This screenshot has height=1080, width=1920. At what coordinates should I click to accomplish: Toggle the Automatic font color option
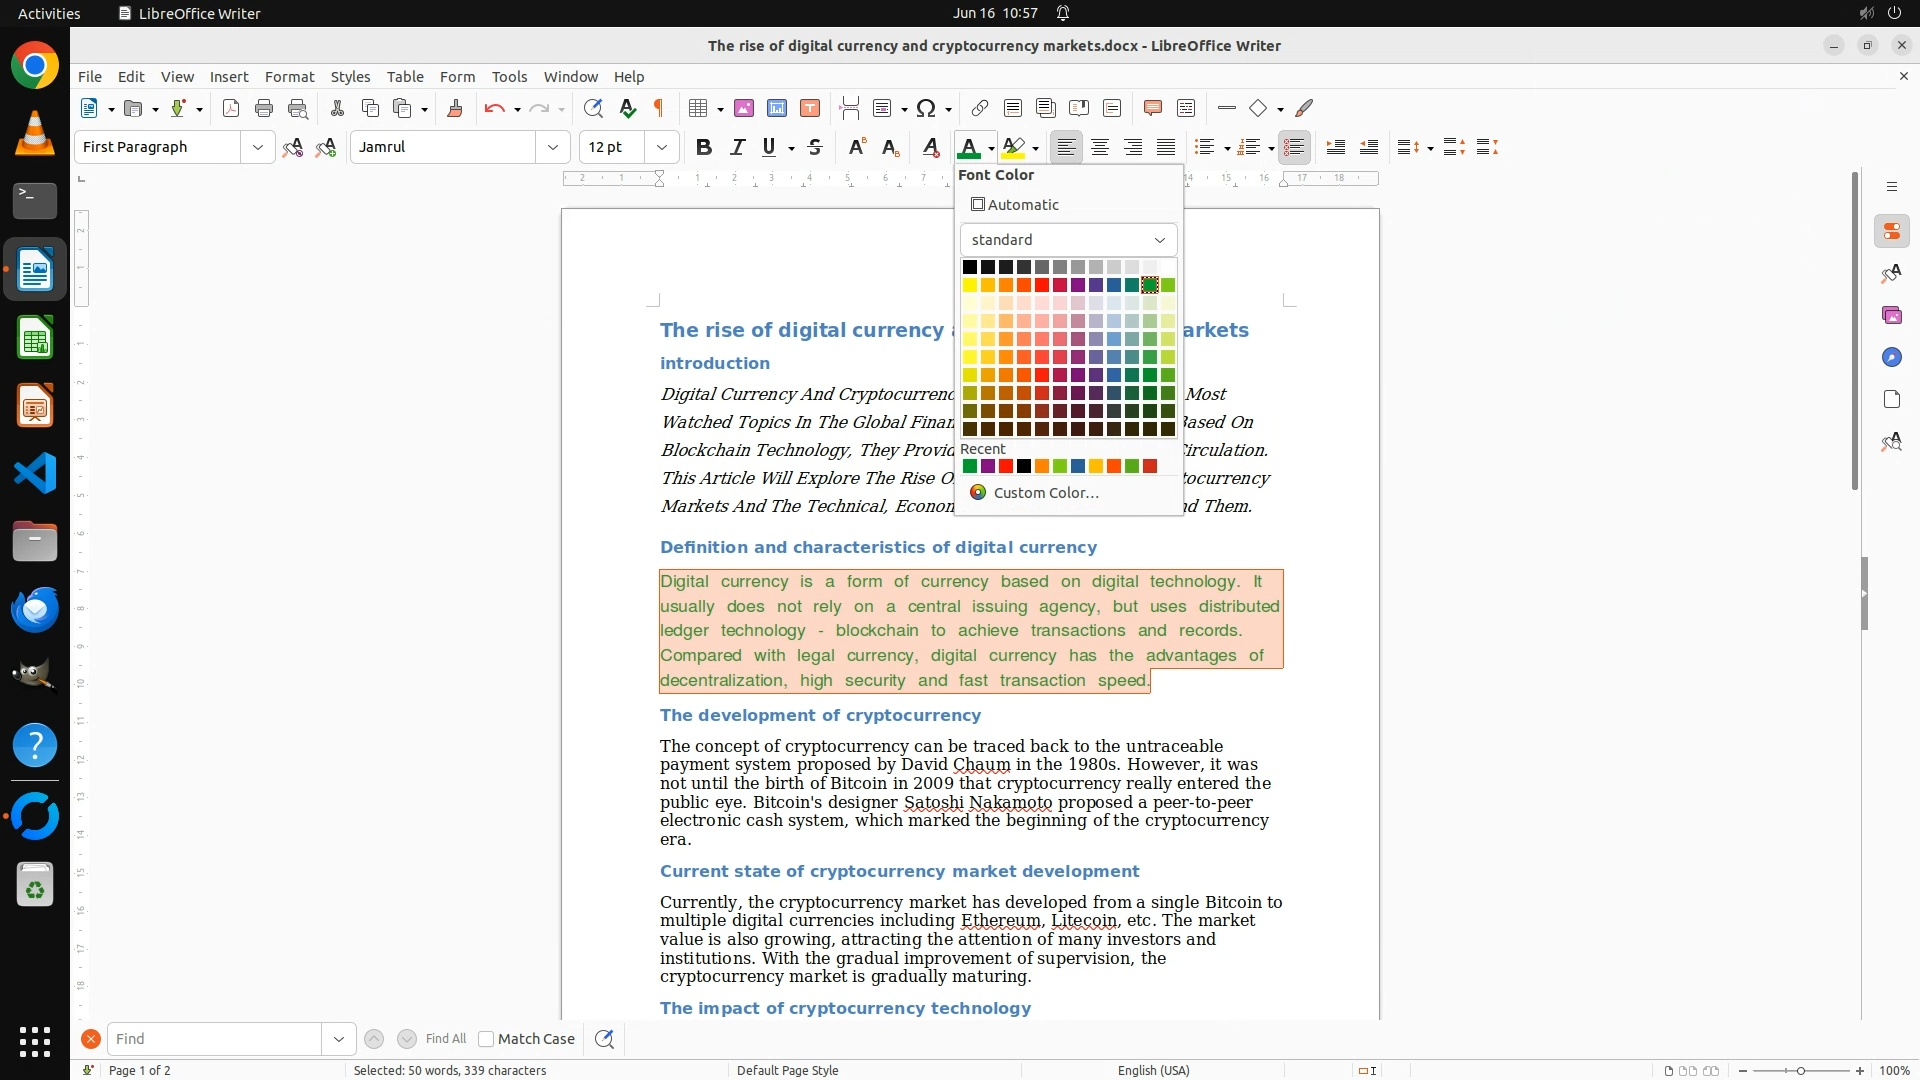tap(1015, 204)
